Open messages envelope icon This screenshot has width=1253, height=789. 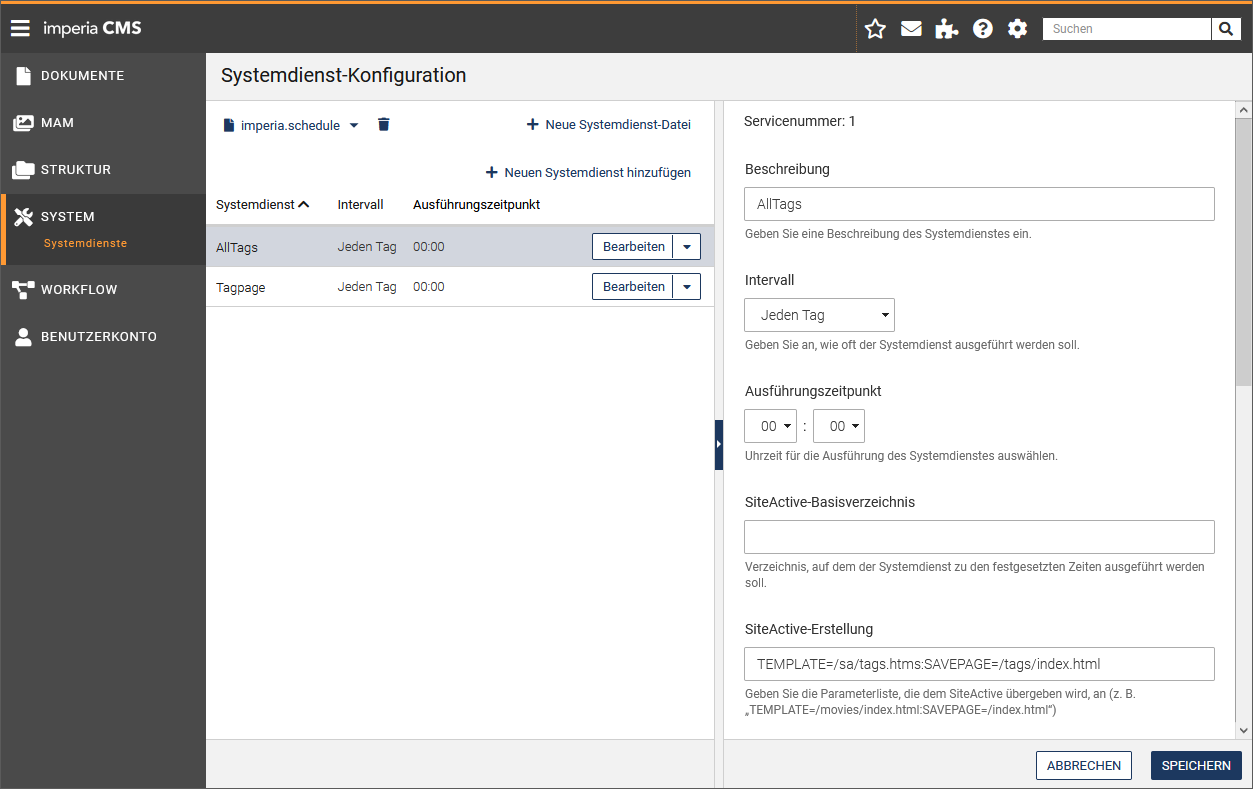point(911,29)
